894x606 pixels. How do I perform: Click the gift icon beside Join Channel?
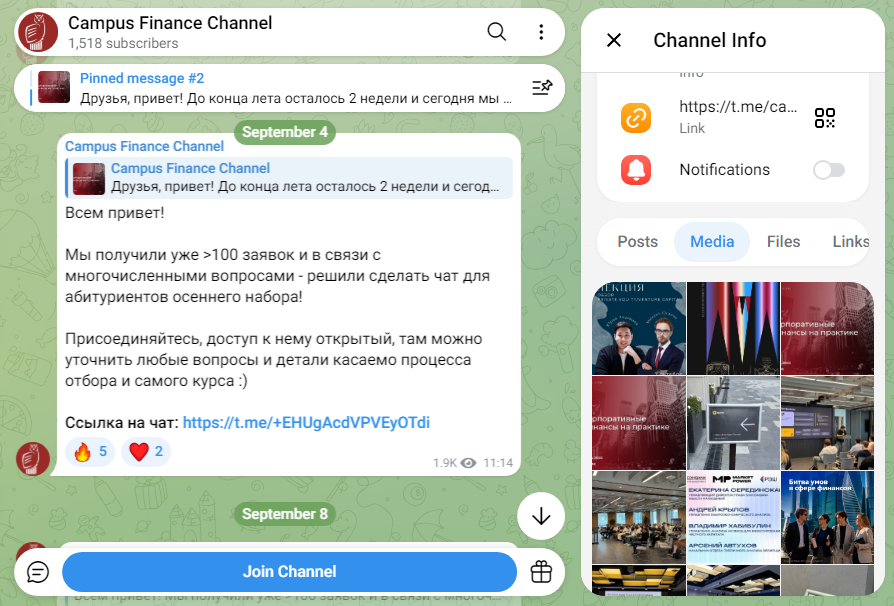coord(541,572)
